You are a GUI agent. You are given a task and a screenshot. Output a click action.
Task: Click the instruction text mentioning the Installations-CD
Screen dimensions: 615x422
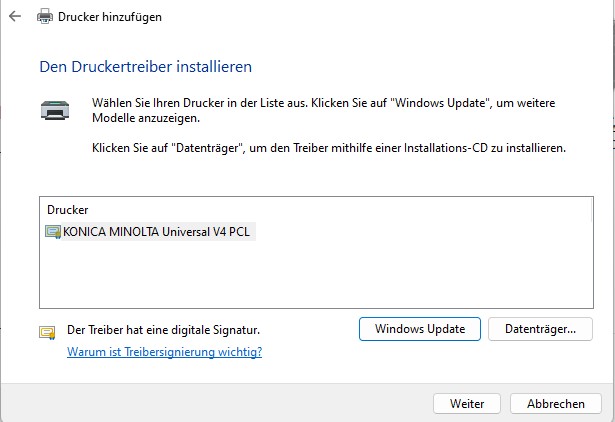329,148
